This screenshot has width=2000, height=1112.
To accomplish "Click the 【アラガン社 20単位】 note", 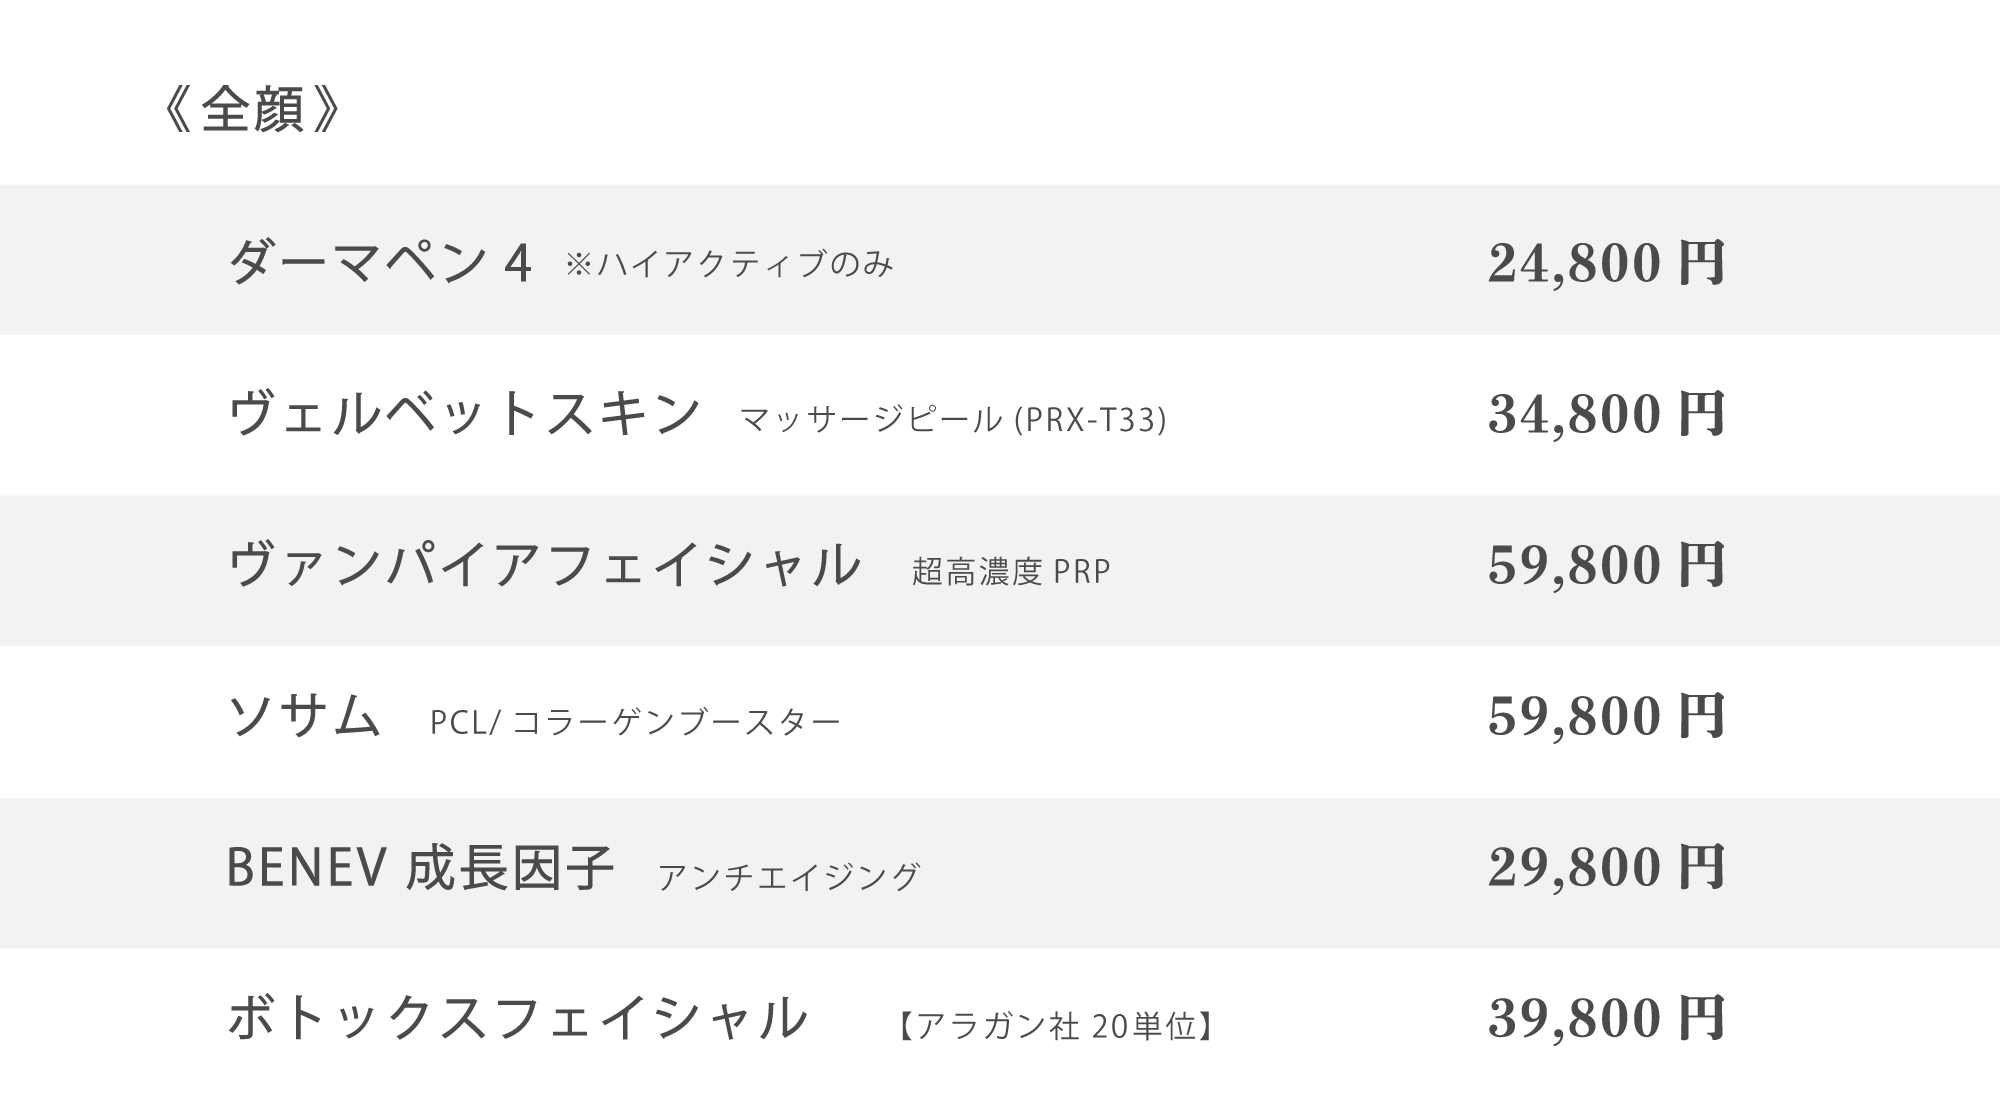I will [x=1054, y=1026].
